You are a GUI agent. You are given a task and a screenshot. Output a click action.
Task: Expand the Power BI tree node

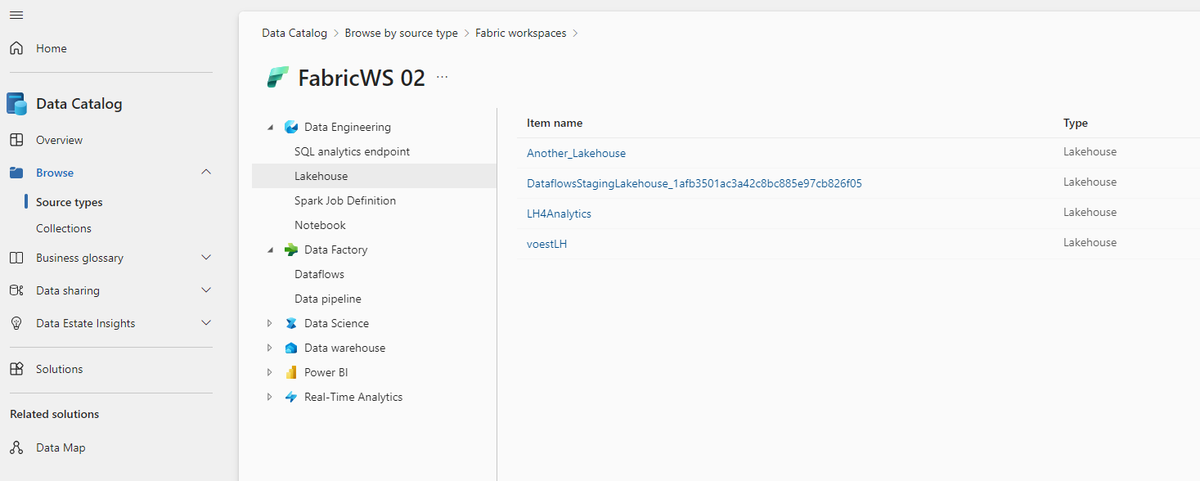coord(270,373)
